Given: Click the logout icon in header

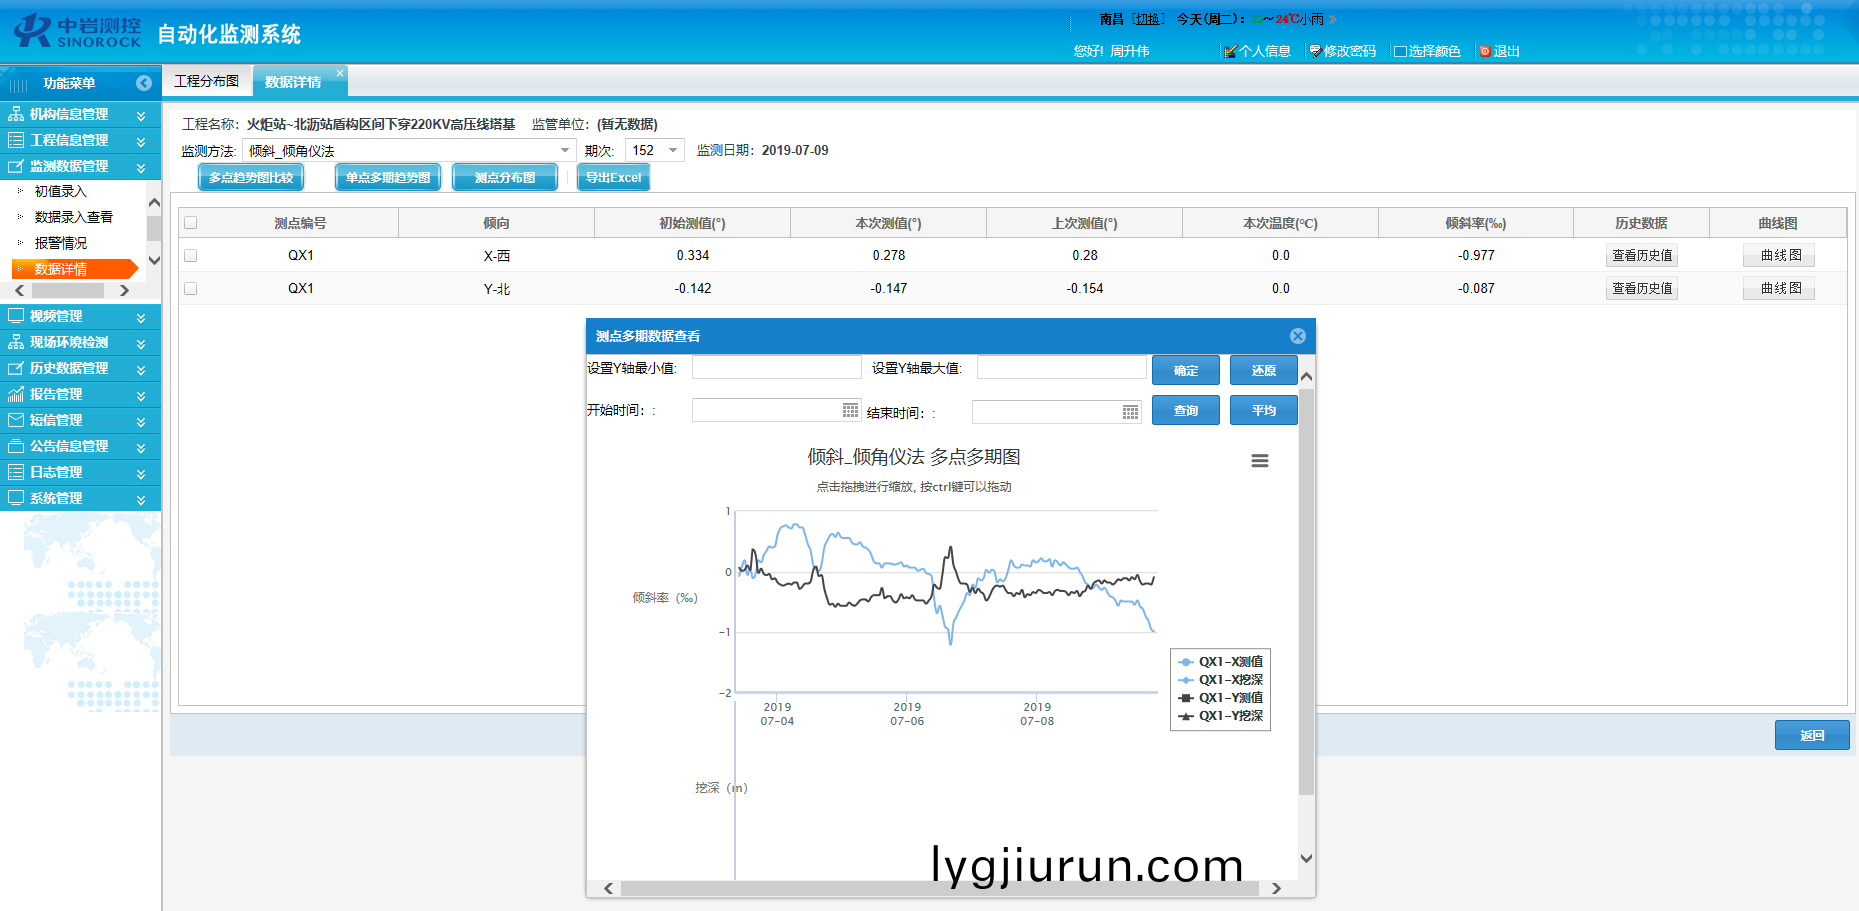Looking at the screenshot, I should coord(1485,51).
